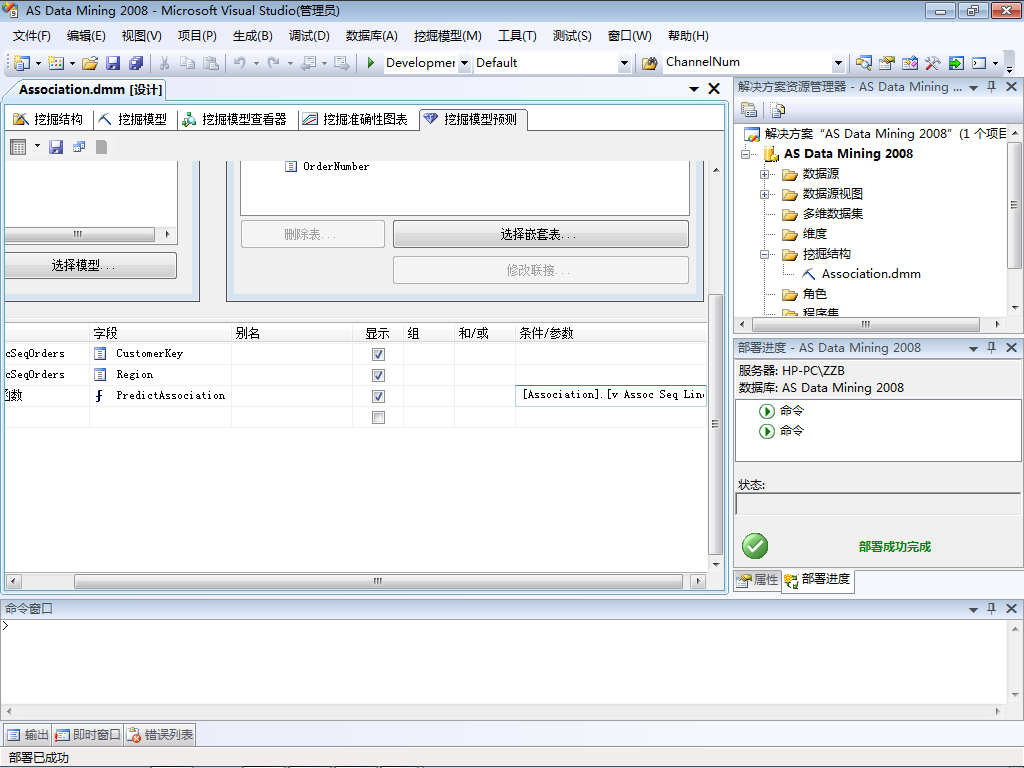The width and height of the screenshot is (1024, 768).
Task: Click the Object Browser toolbar icon
Action: 910,63
